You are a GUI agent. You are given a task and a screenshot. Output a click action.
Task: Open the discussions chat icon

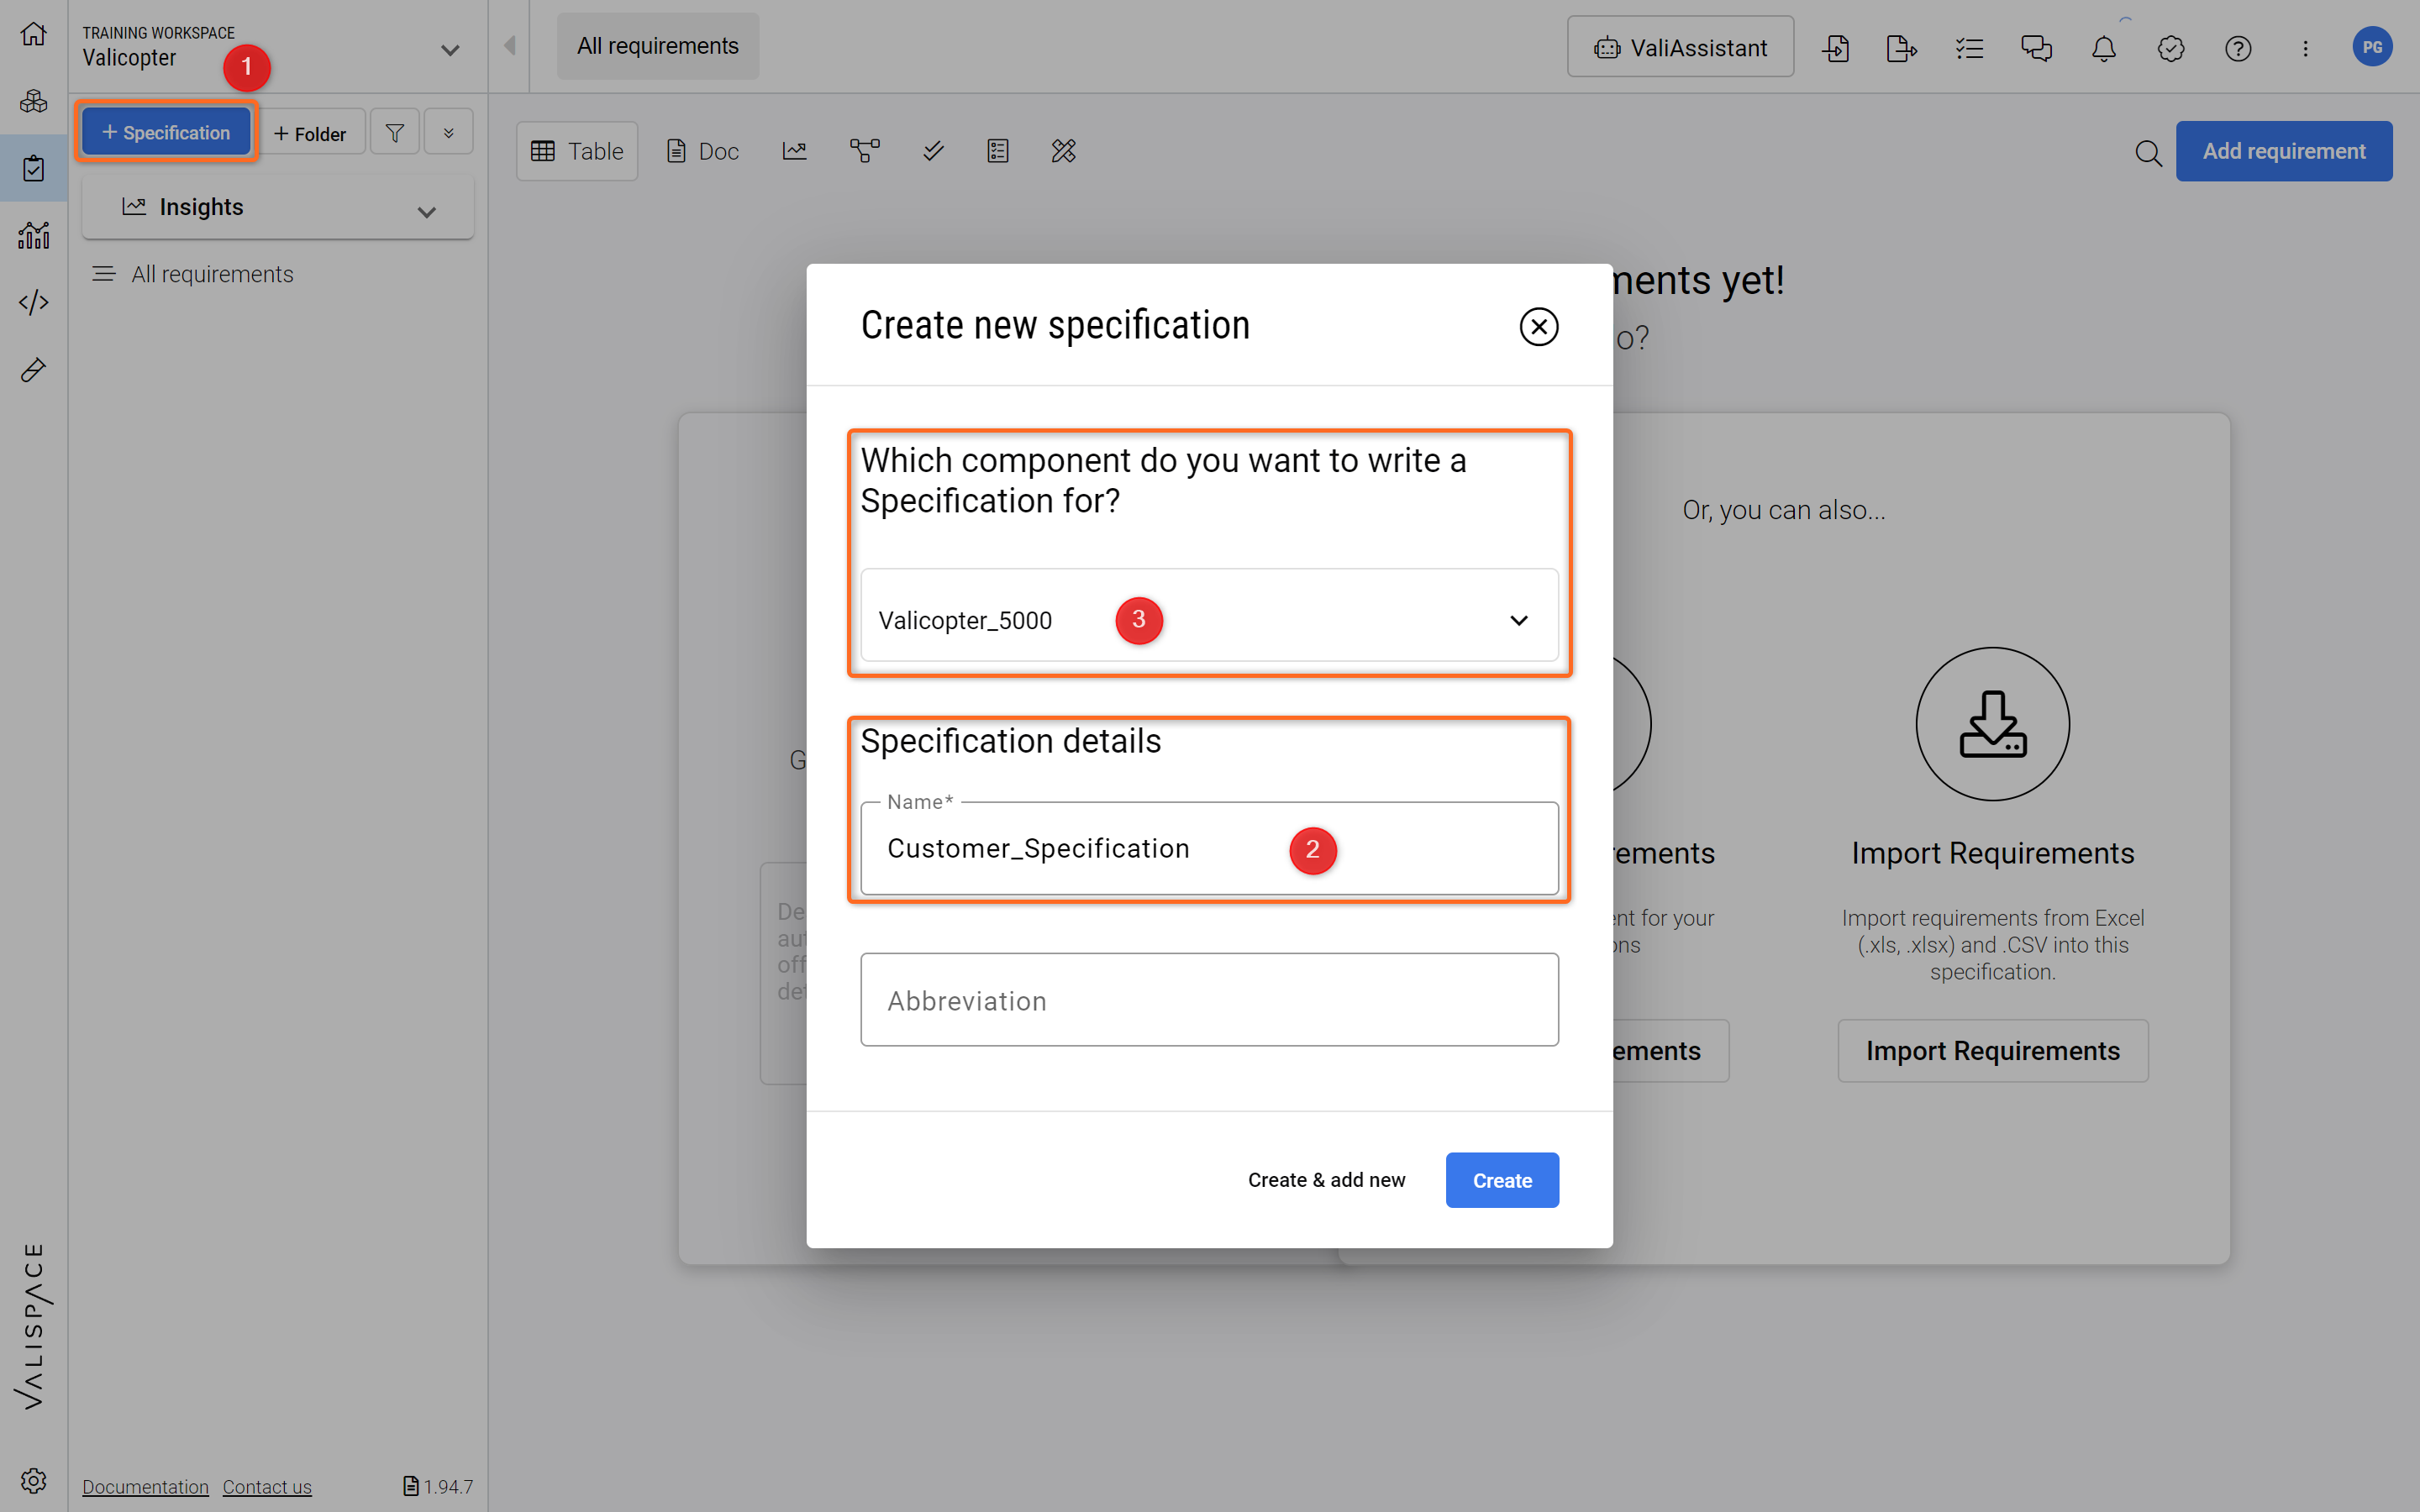pos(2036,48)
